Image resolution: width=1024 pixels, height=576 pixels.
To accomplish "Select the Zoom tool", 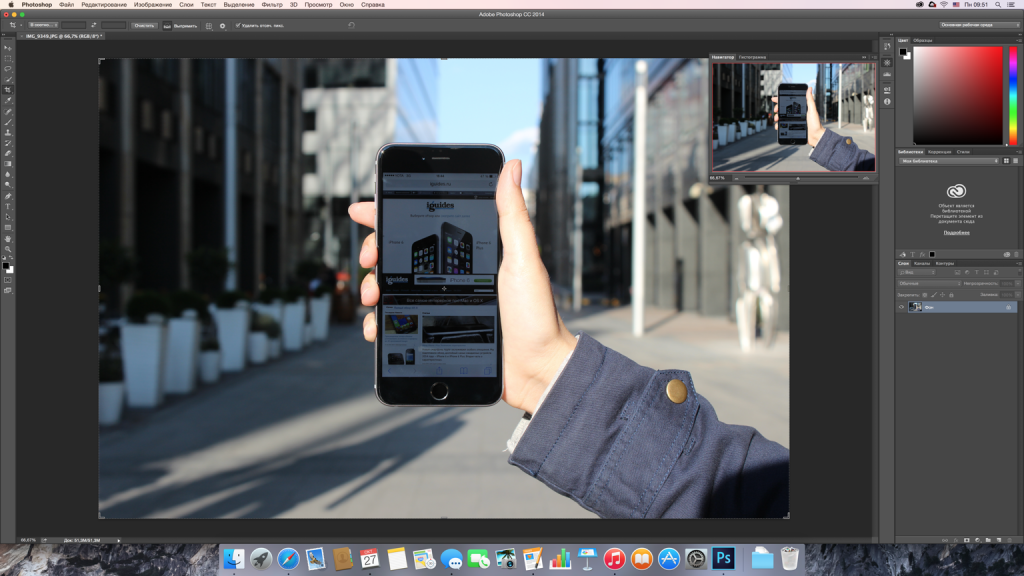I will click(x=8, y=249).
